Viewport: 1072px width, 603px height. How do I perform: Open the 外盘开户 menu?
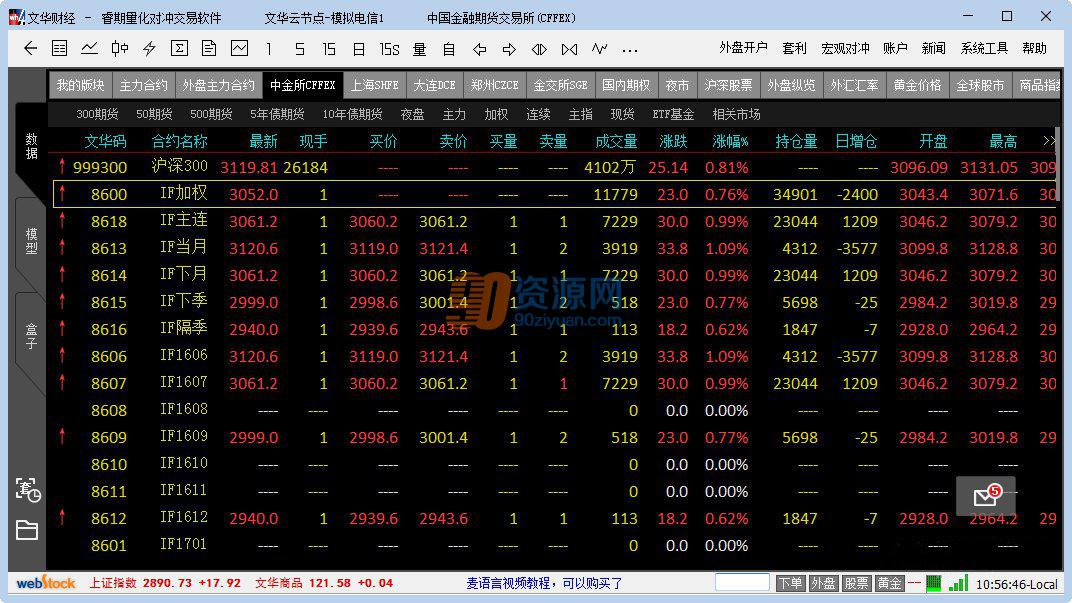click(x=743, y=48)
